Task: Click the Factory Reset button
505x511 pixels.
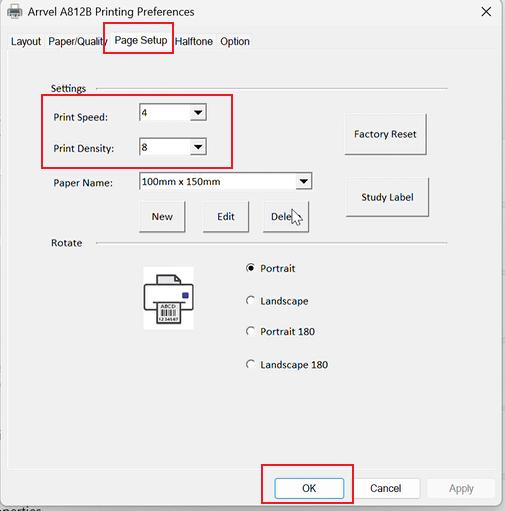Action: pyautogui.click(x=385, y=134)
